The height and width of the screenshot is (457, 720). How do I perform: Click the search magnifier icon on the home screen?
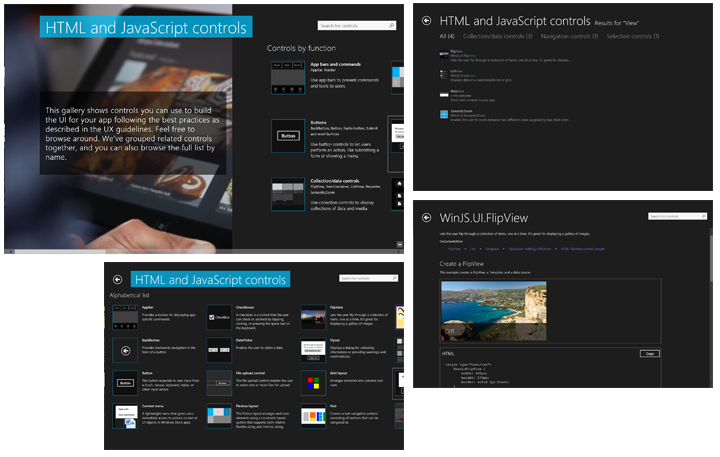point(392,25)
